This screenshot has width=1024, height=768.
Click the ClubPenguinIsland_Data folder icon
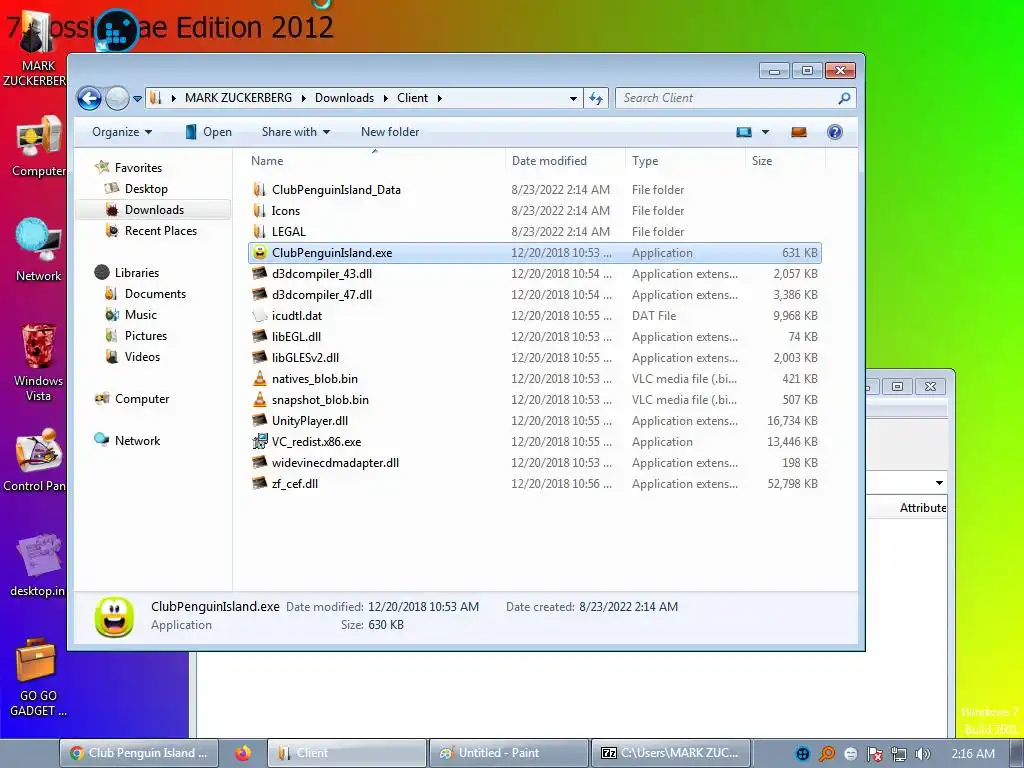point(259,189)
